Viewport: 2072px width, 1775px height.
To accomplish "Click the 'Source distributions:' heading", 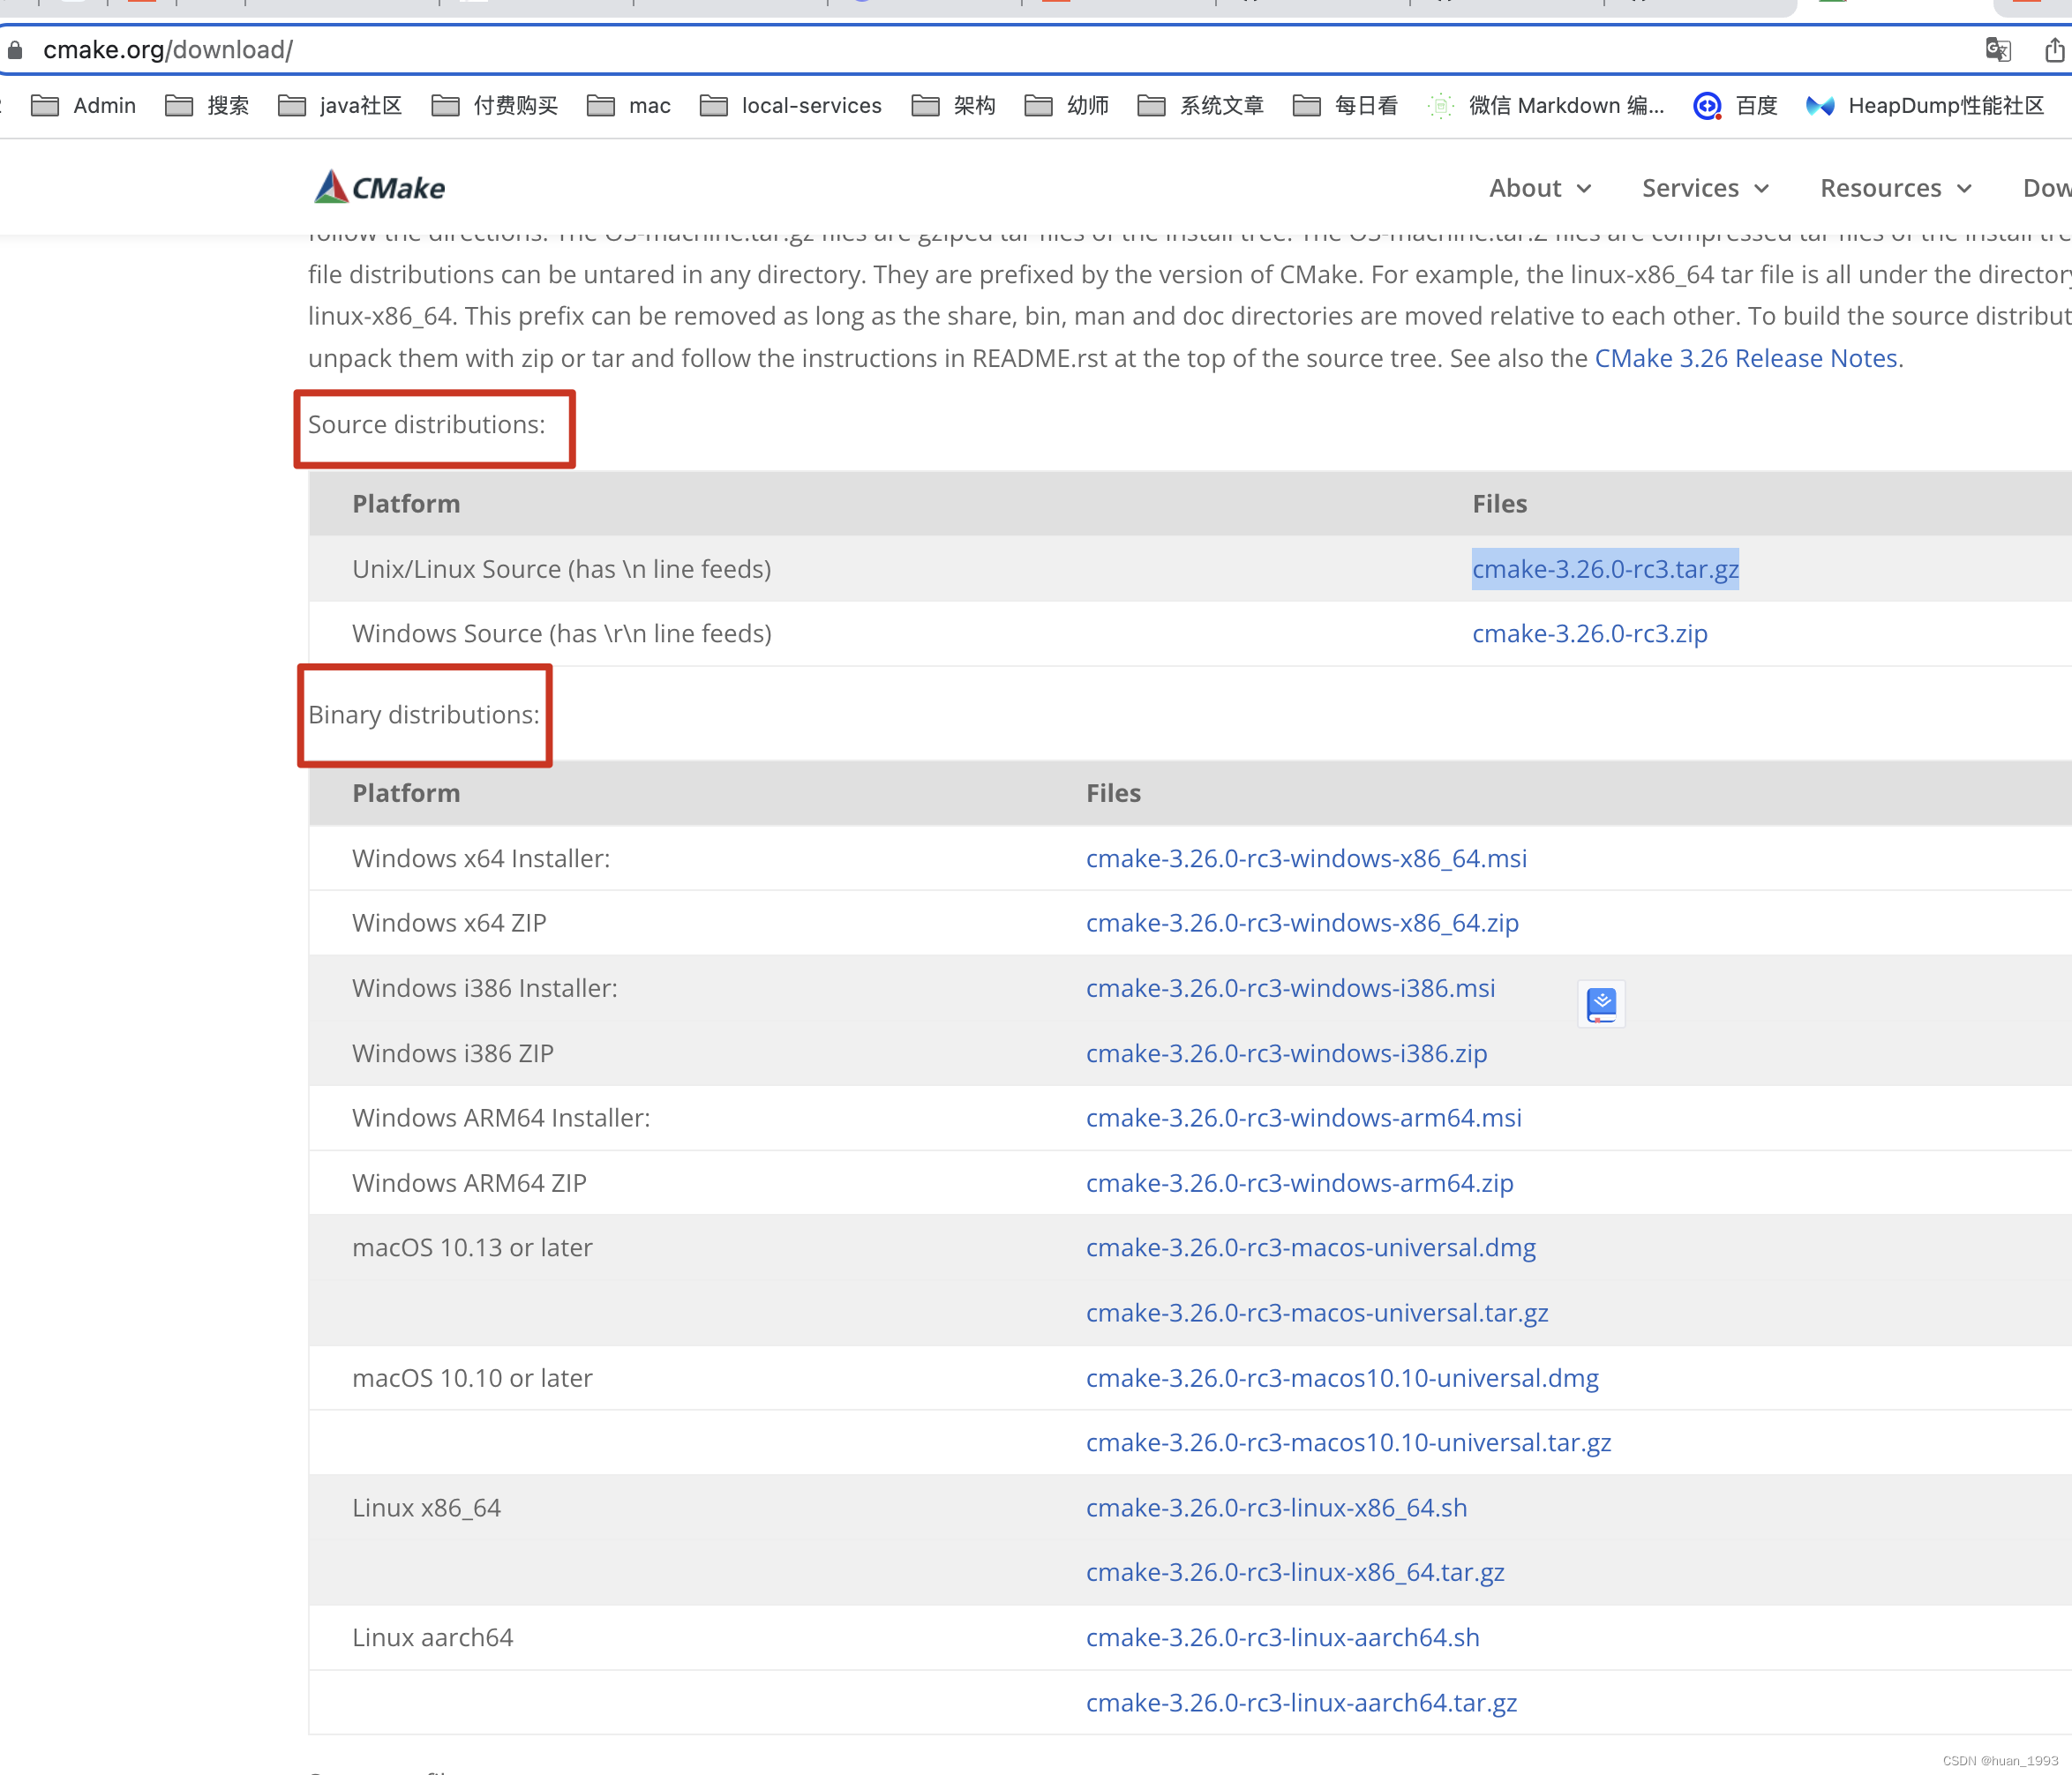I will pyautogui.click(x=427, y=425).
